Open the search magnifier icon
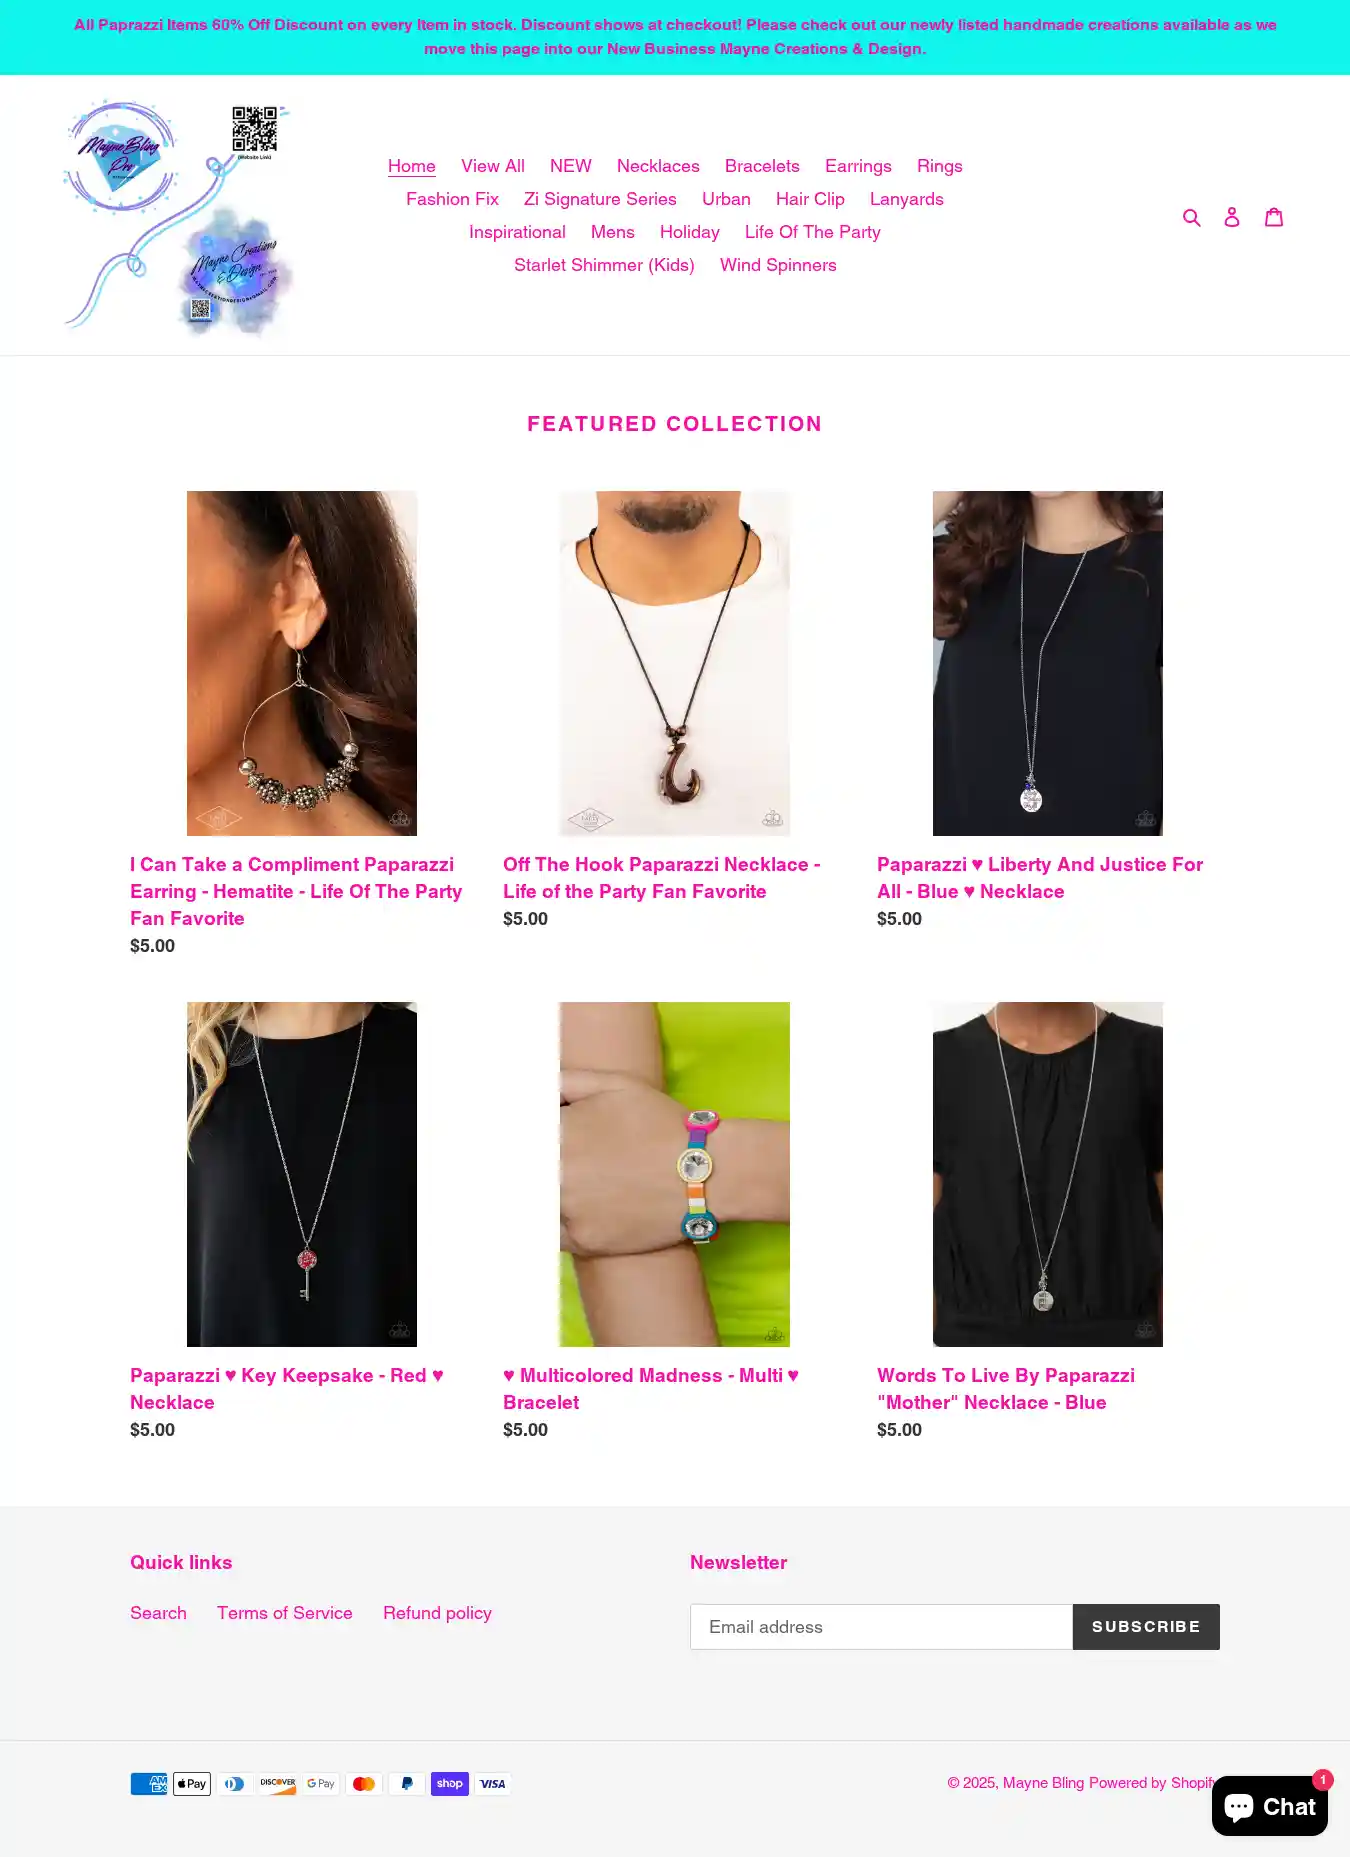 (x=1191, y=216)
